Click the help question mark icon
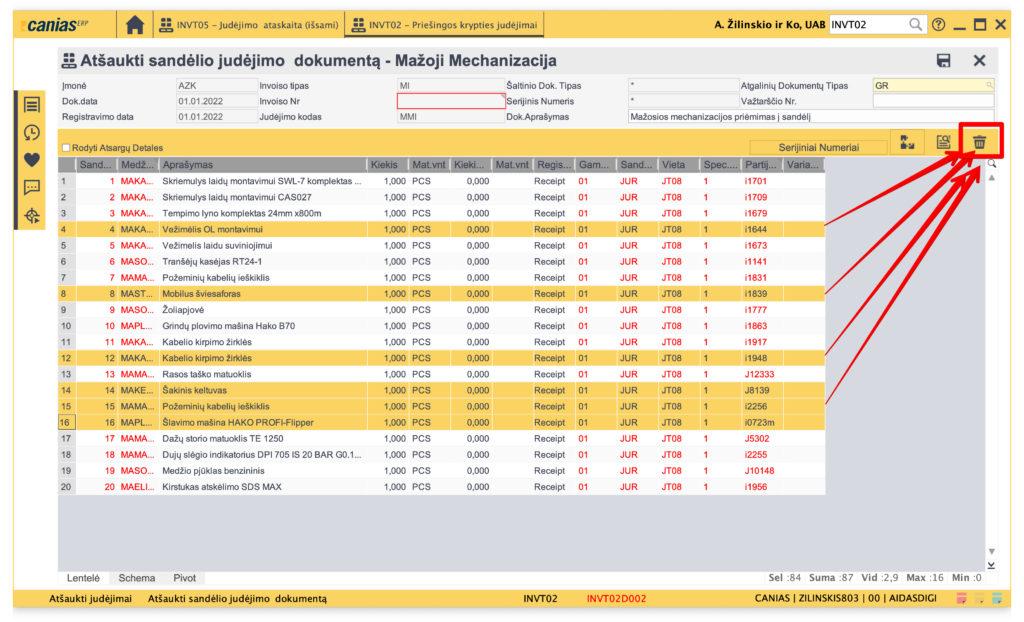1024x622 pixels. 938,24
